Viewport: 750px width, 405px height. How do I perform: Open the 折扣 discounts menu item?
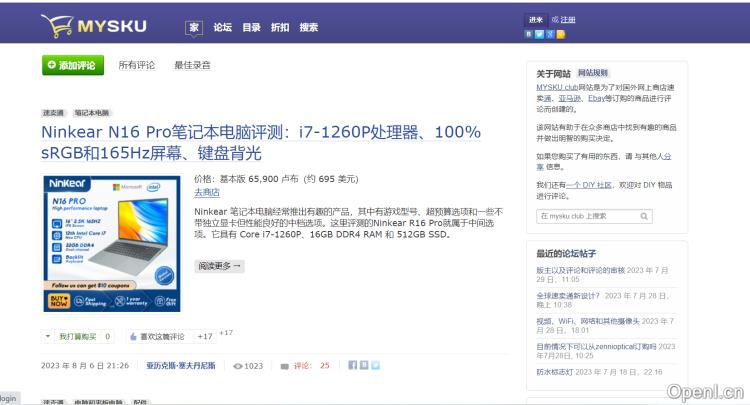(x=280, y=27)
